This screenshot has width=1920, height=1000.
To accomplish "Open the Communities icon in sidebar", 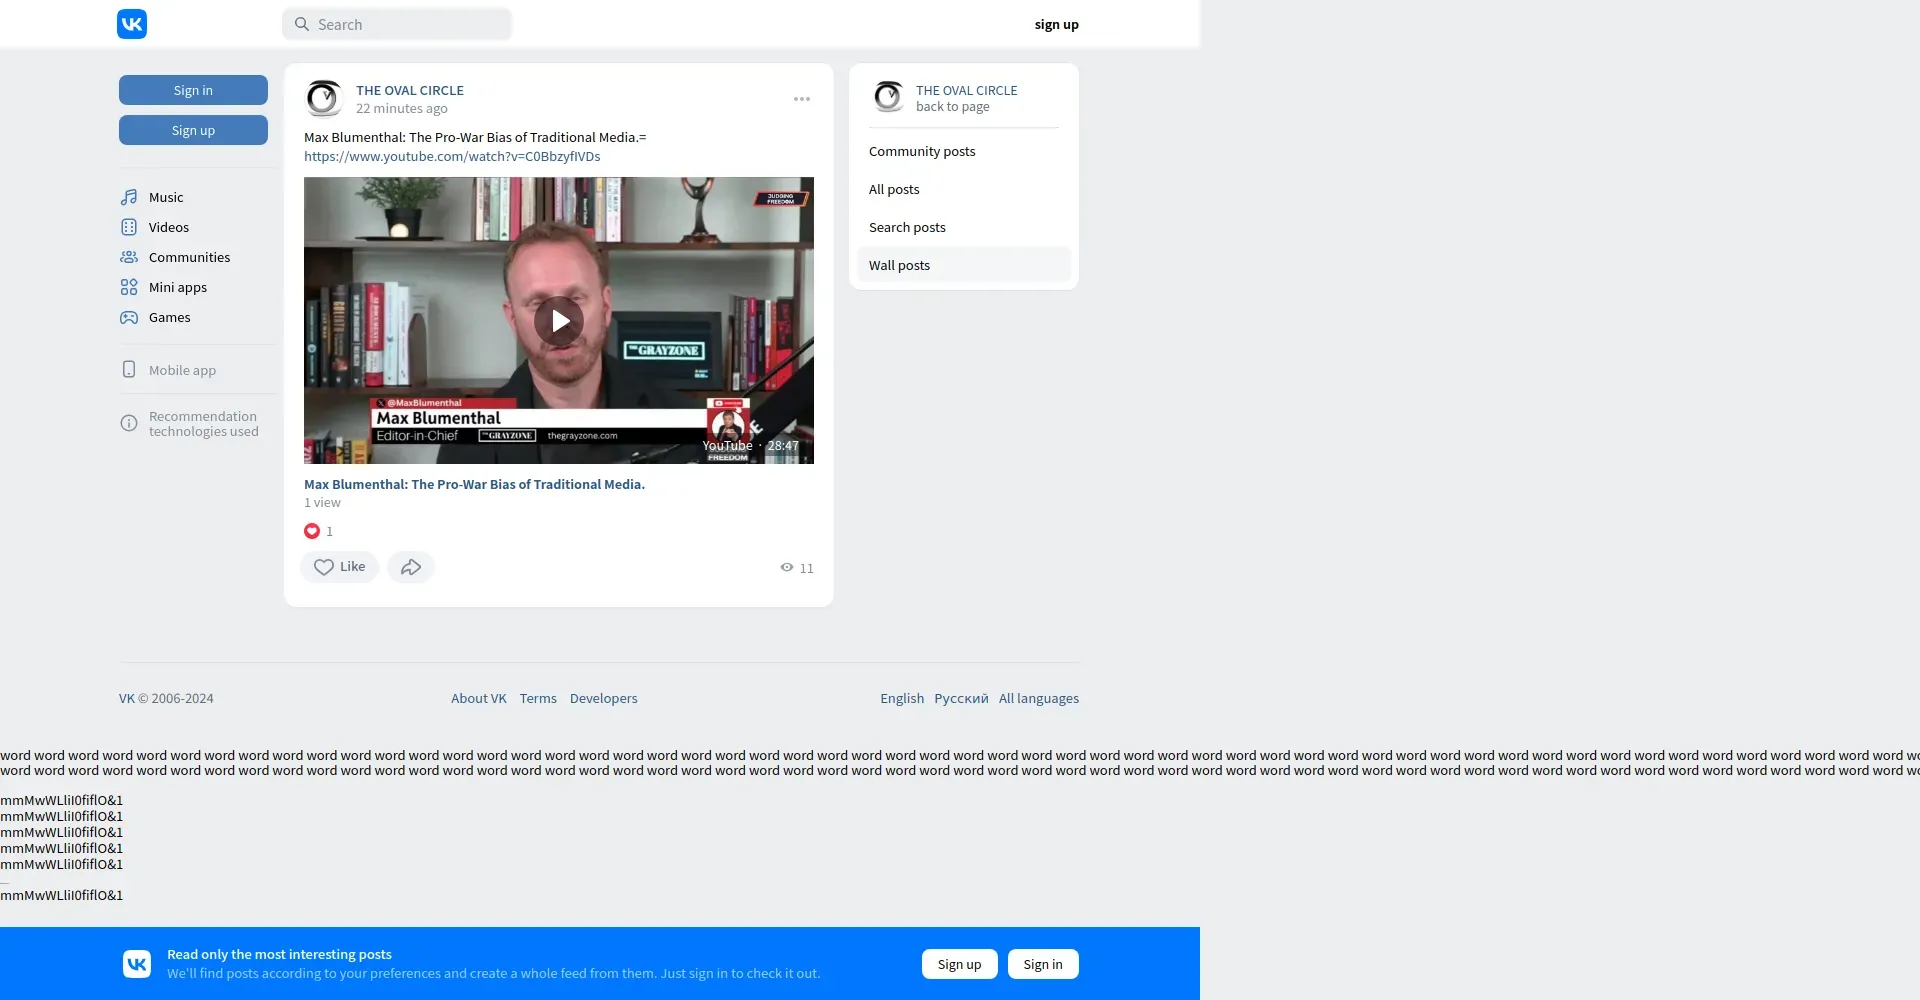I will click(x=129, y=257).
